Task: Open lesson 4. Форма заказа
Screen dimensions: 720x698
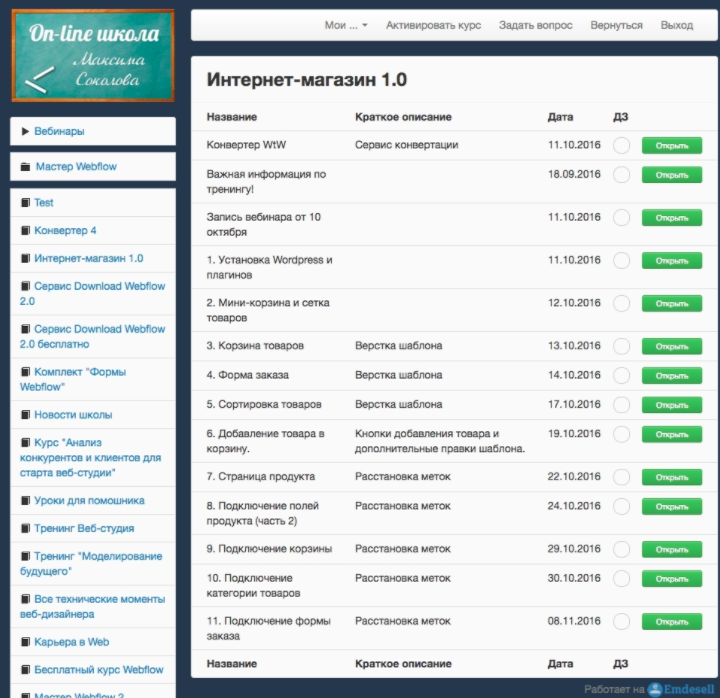Action: coord(672,376)
